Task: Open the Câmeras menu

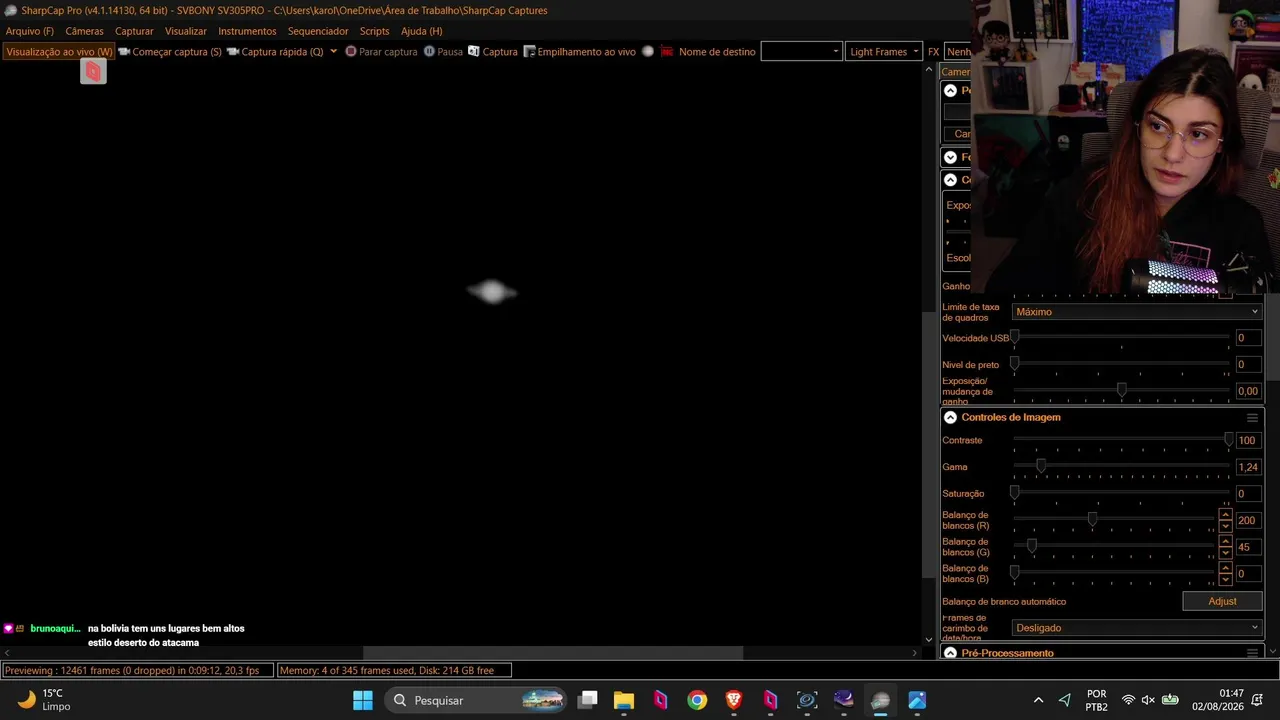Action: (x=84, y=31)
